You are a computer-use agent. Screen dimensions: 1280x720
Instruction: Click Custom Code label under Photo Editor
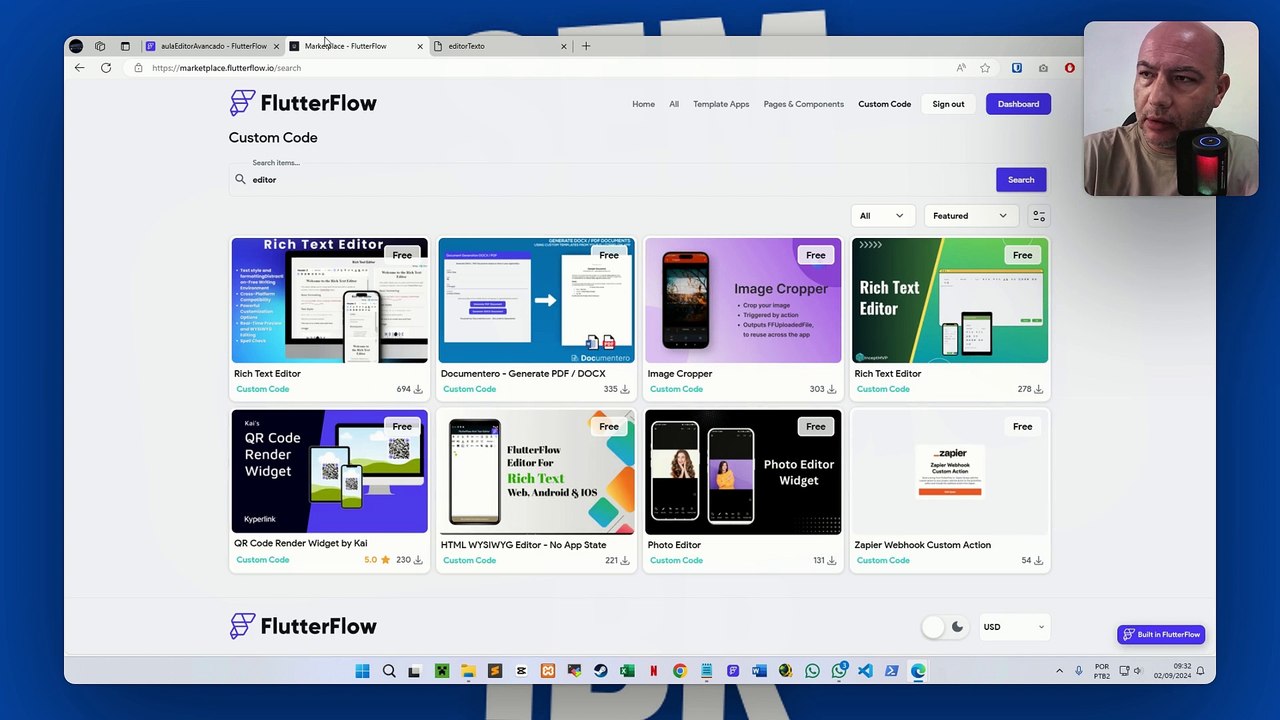point(676,560)
